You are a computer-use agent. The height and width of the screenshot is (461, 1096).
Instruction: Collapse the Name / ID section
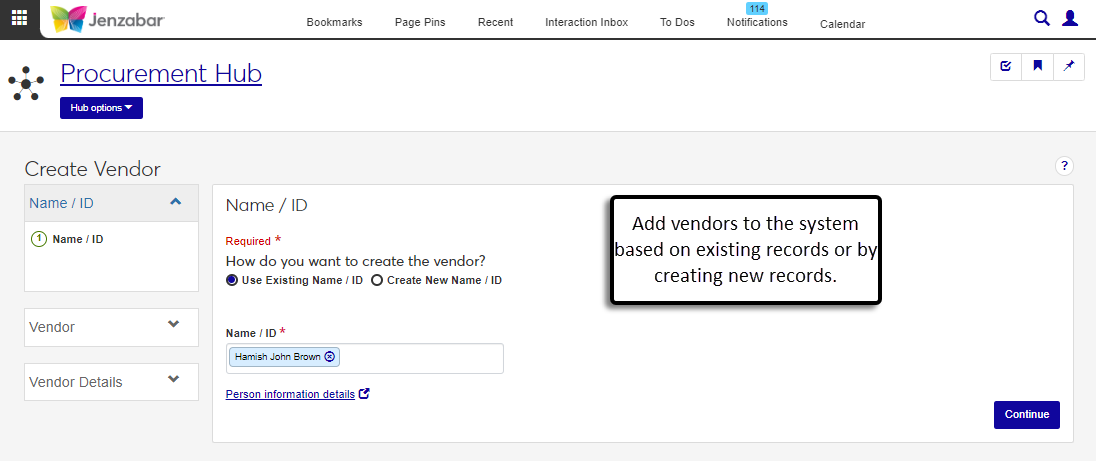coord(175,202)
